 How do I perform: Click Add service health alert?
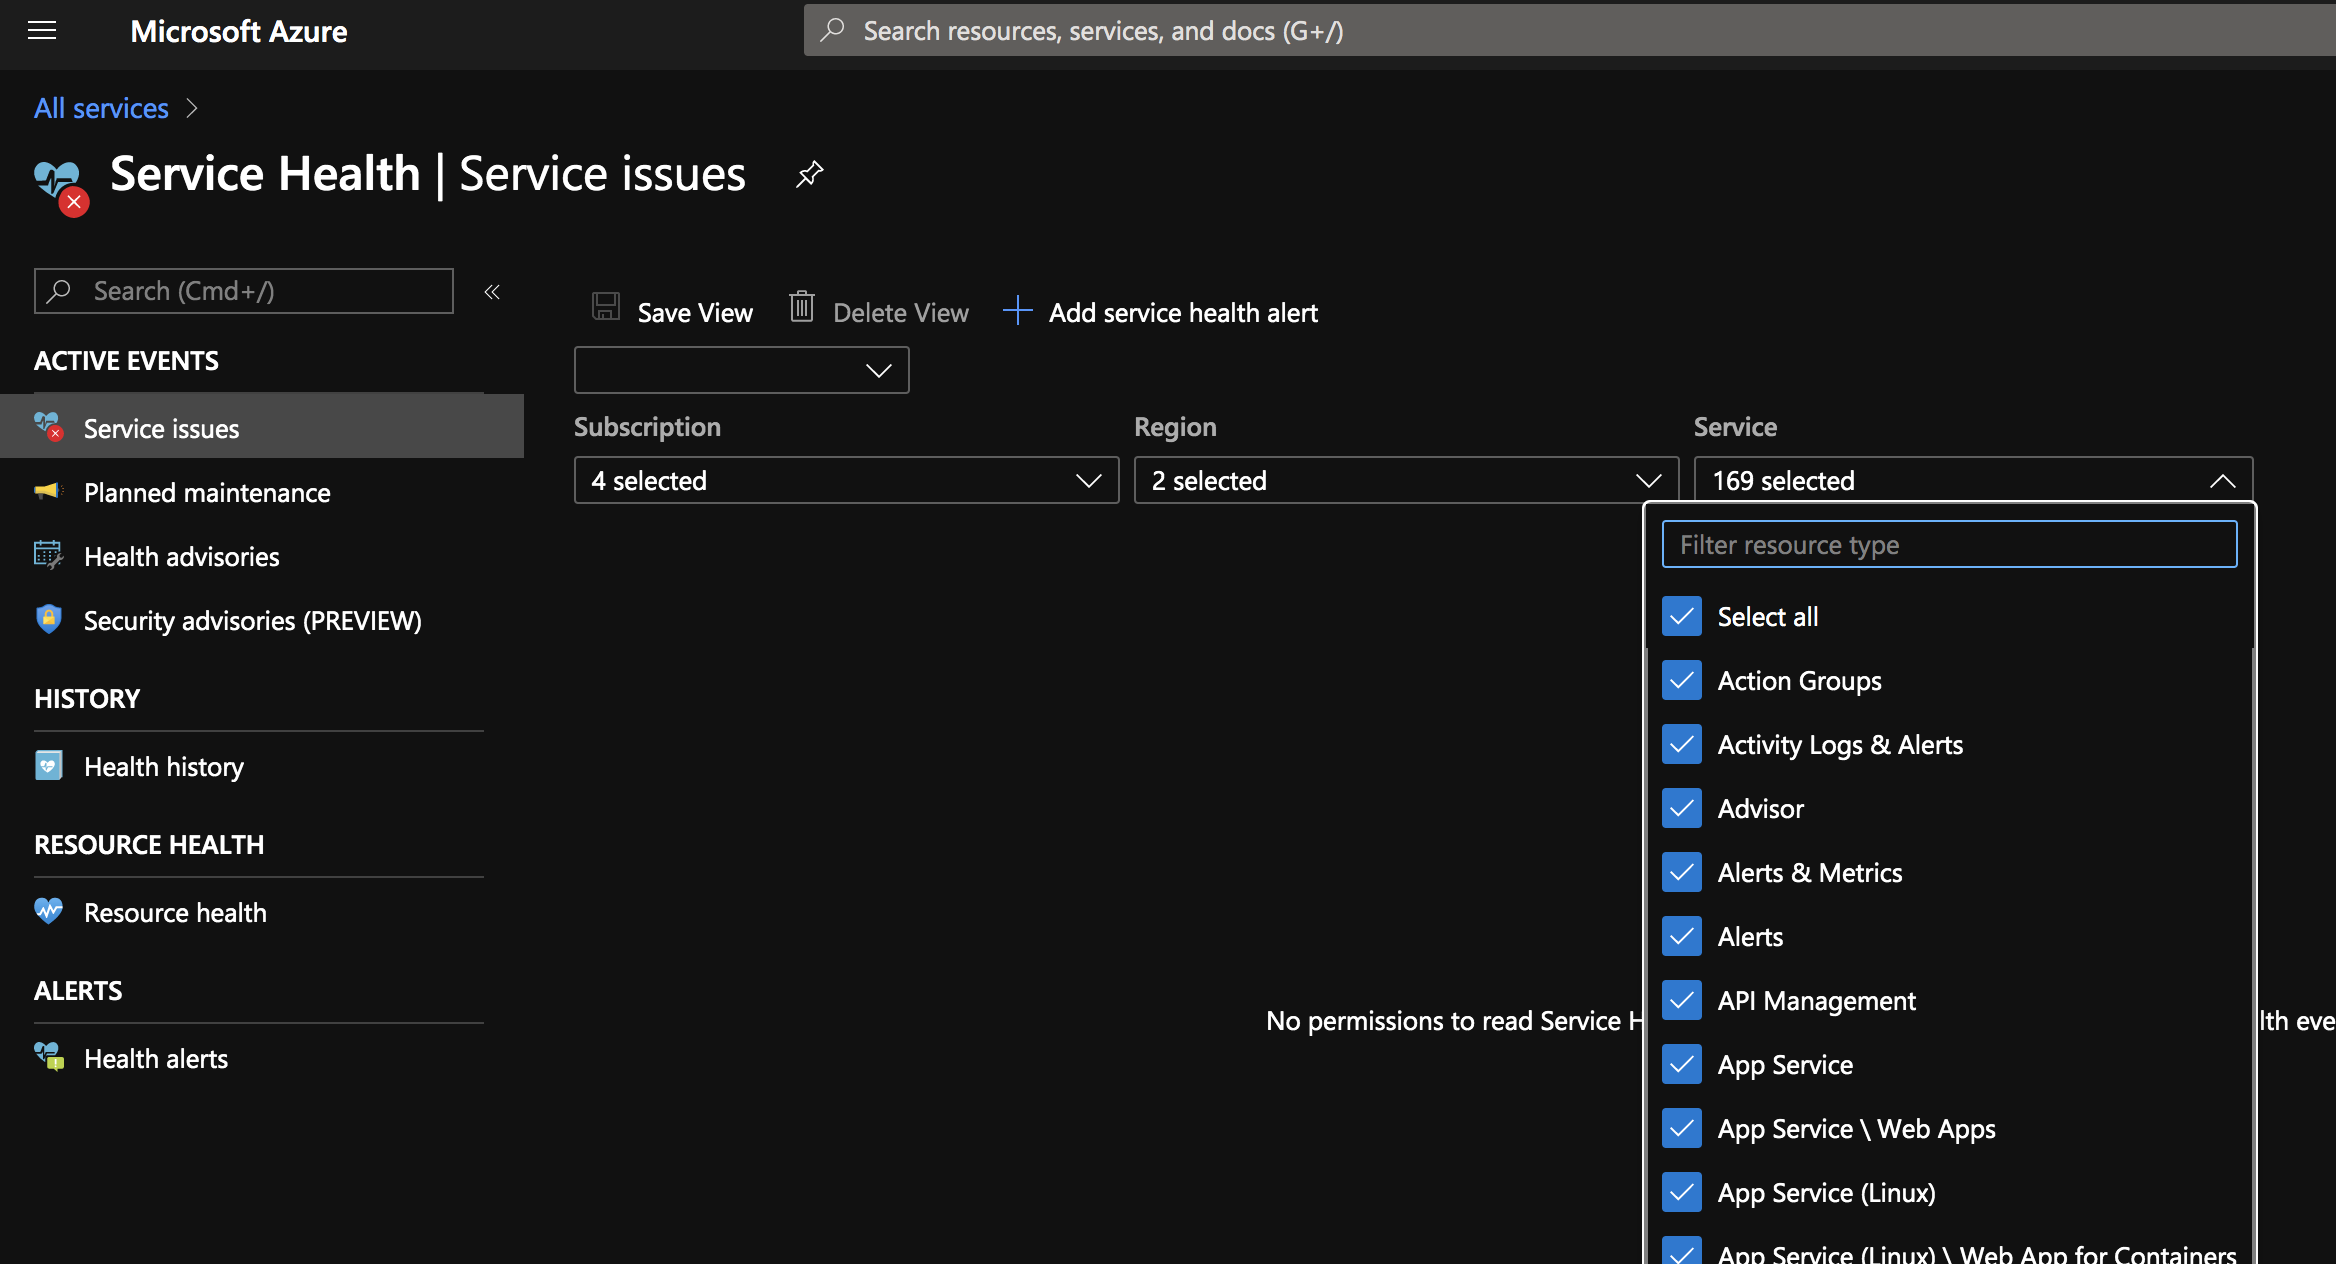point(1160,311)
